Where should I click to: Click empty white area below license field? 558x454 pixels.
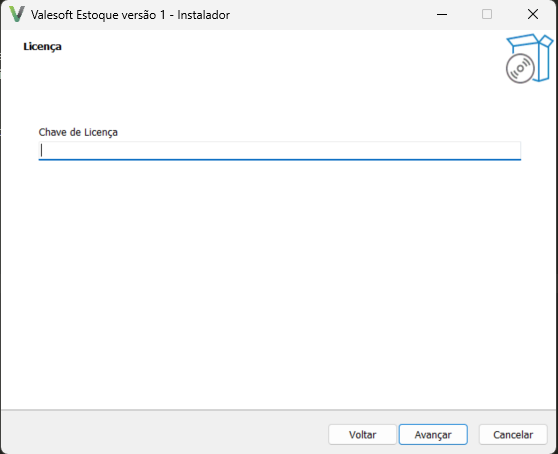click(279, 285)
